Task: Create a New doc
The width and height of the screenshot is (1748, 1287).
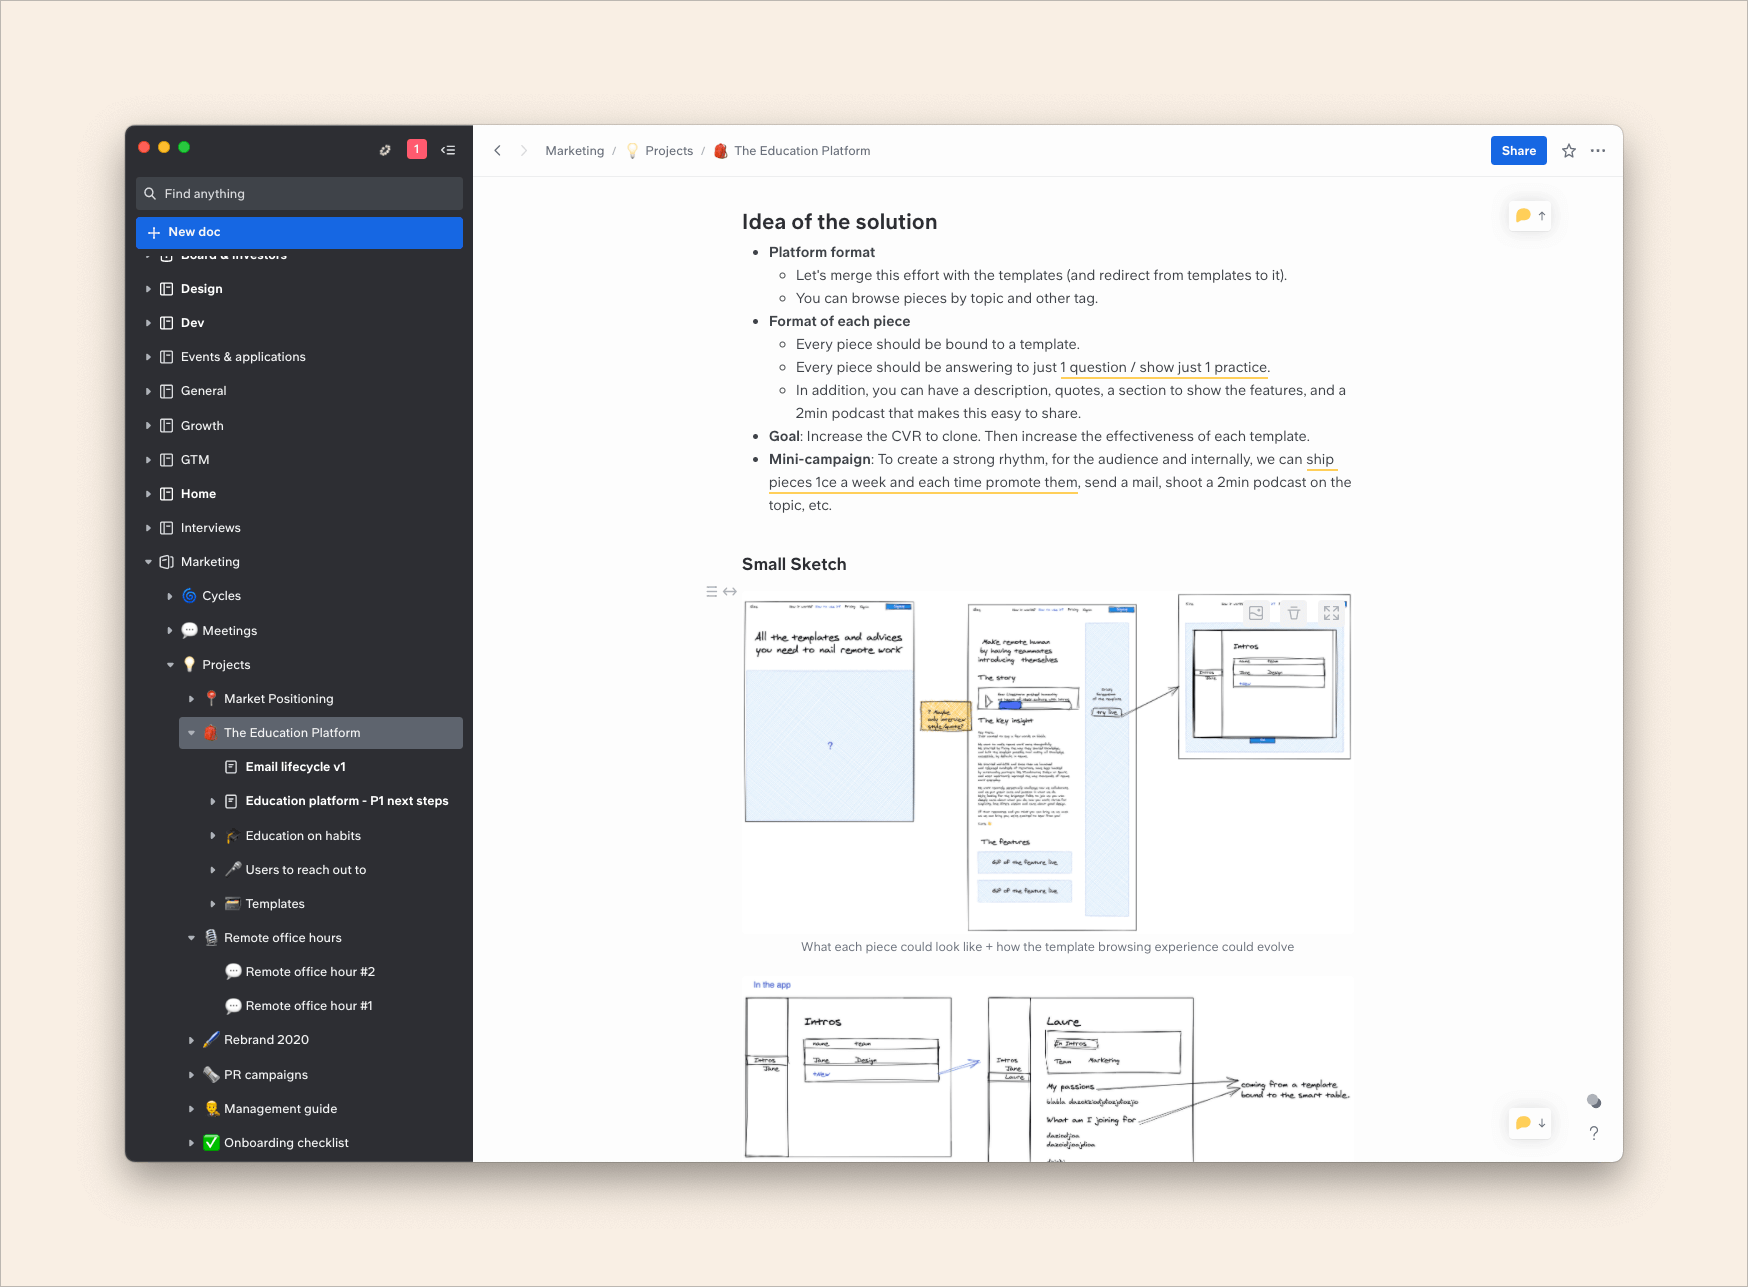Action: pyautogui.click(x=299, y=232)
